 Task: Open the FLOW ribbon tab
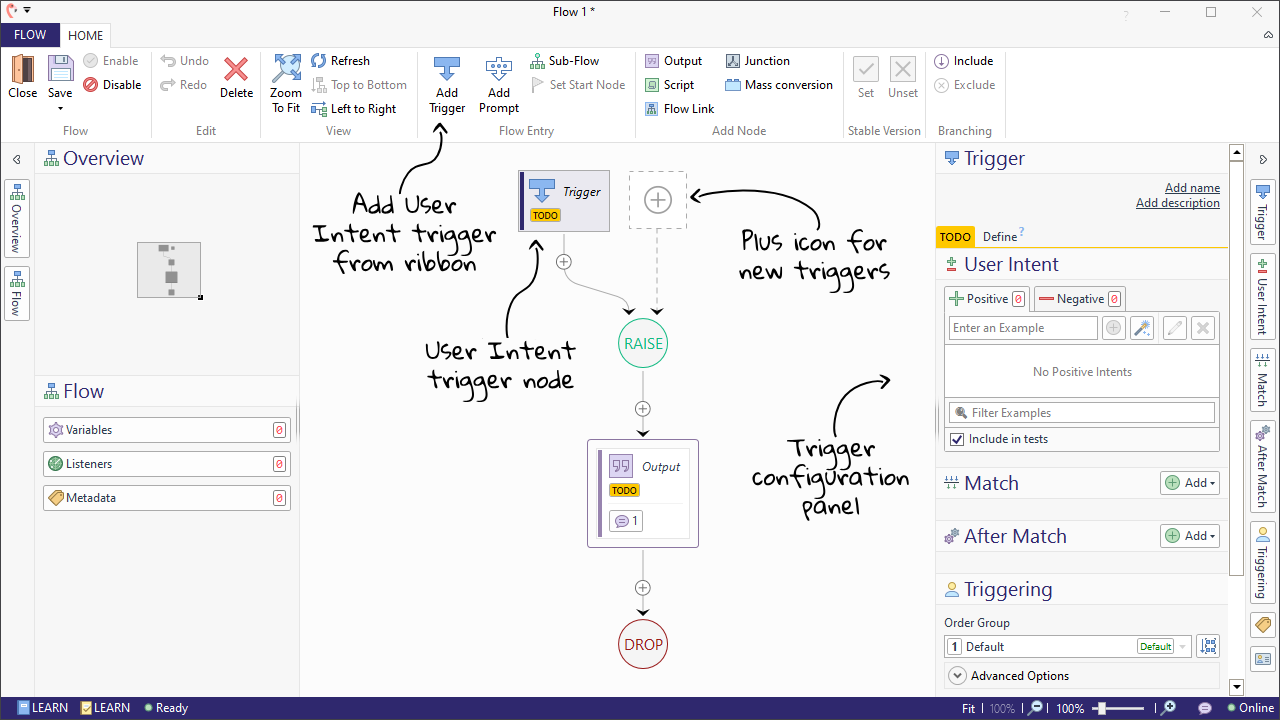point(30,35)
